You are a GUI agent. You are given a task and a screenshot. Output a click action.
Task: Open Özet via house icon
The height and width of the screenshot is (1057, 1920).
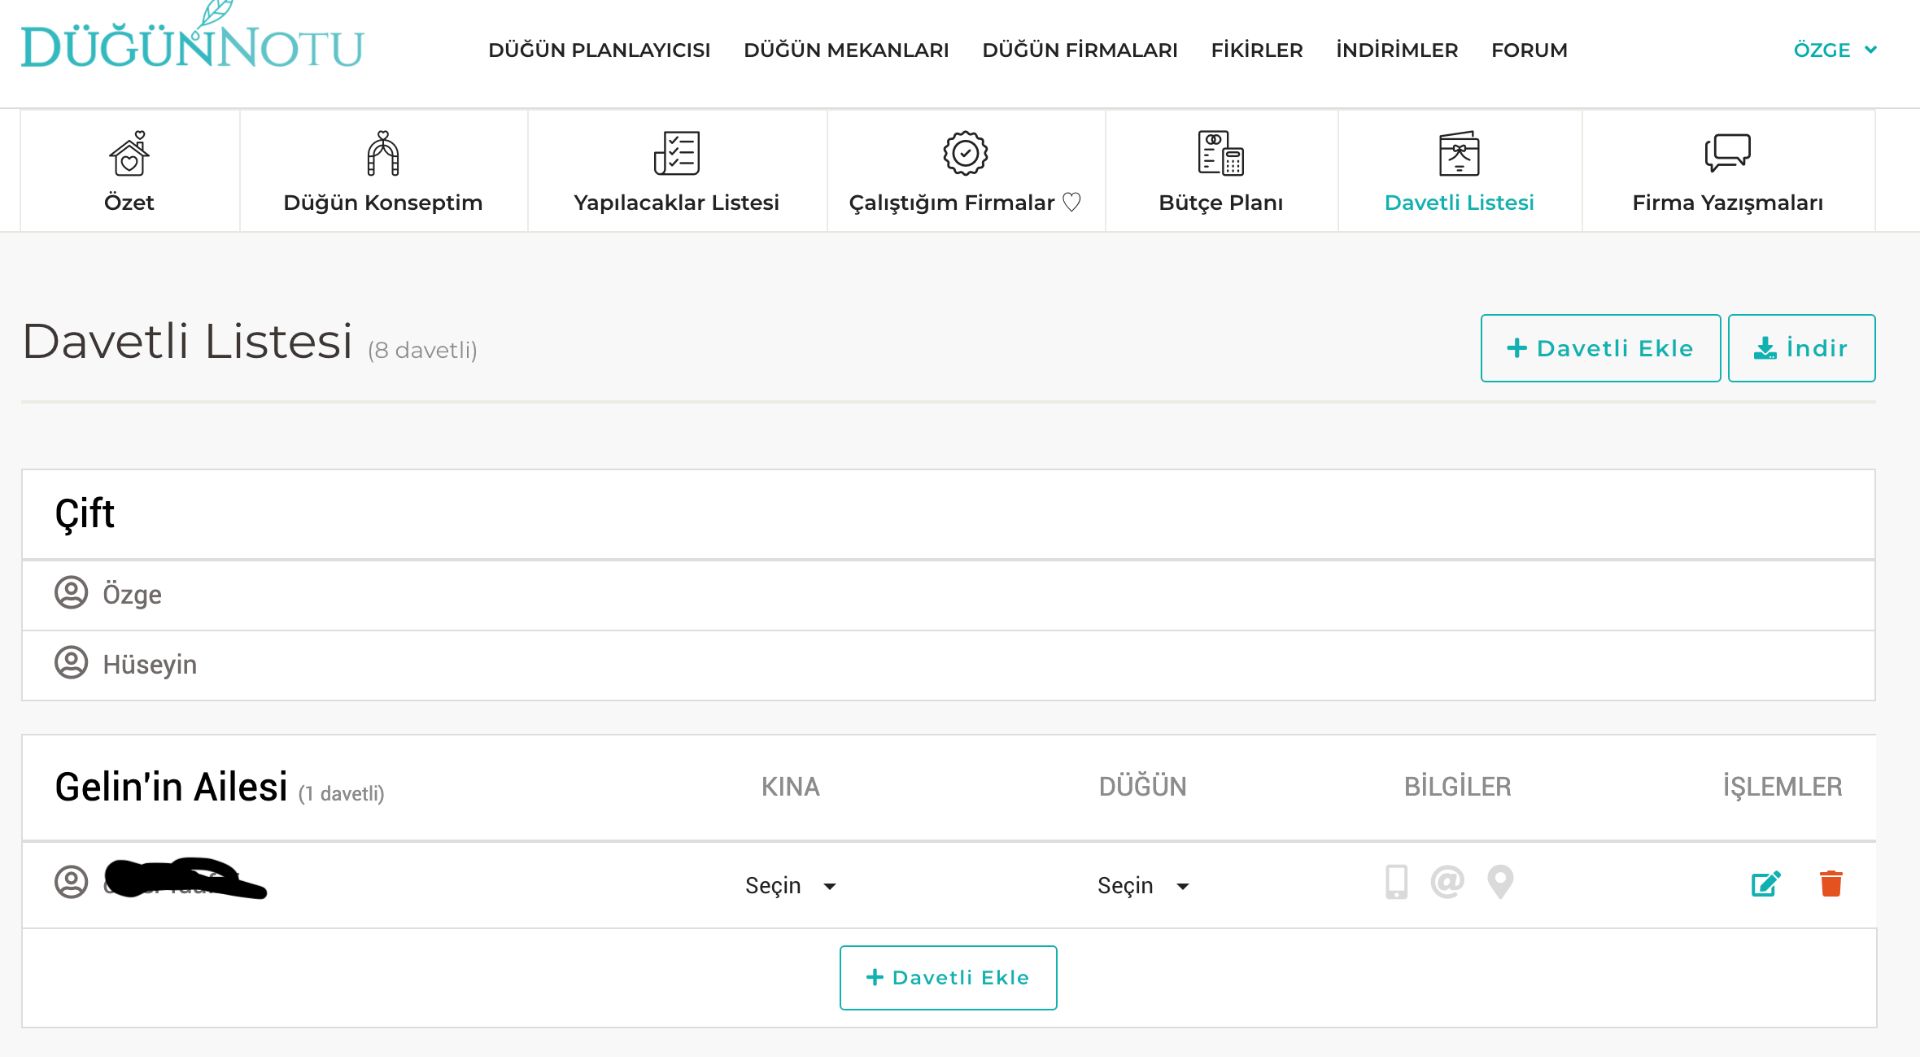(129, 154)
